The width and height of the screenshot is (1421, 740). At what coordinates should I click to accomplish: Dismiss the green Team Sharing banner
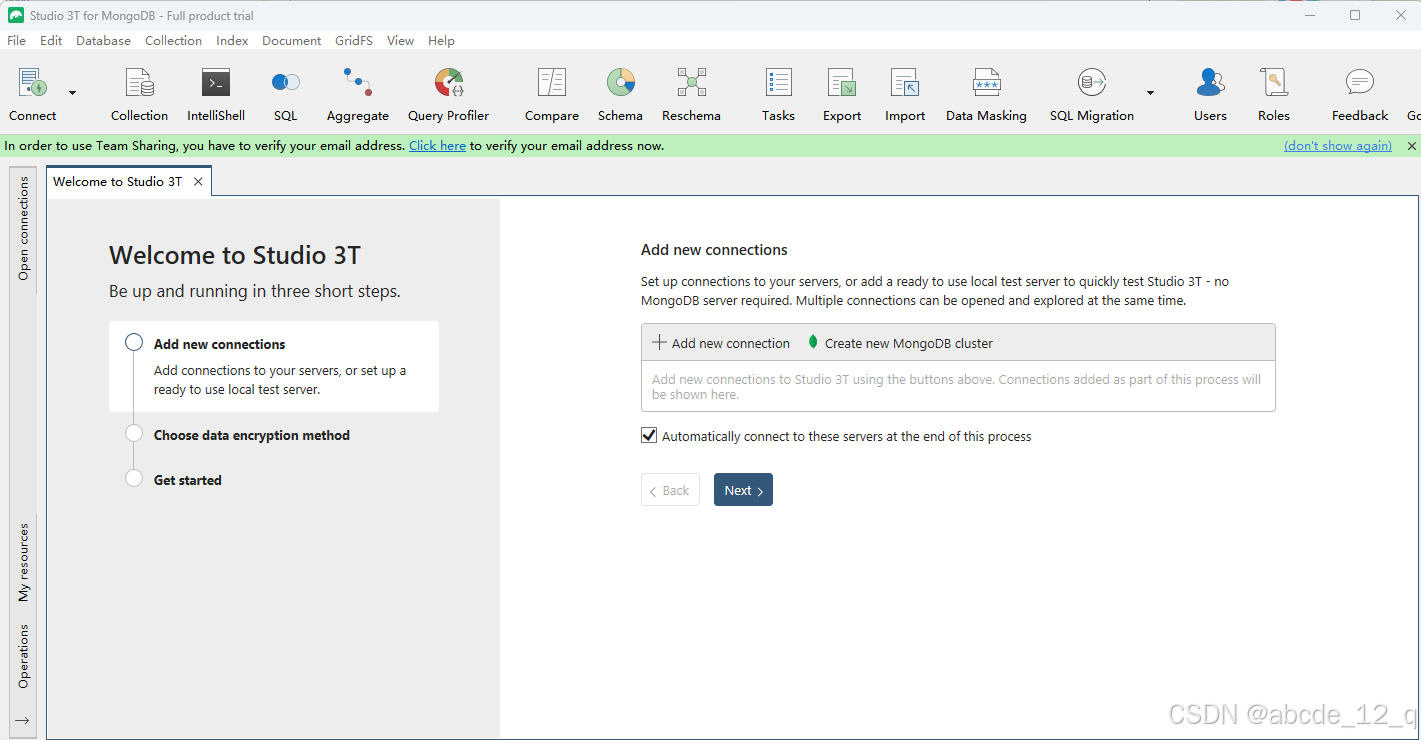click(1412, 146)
